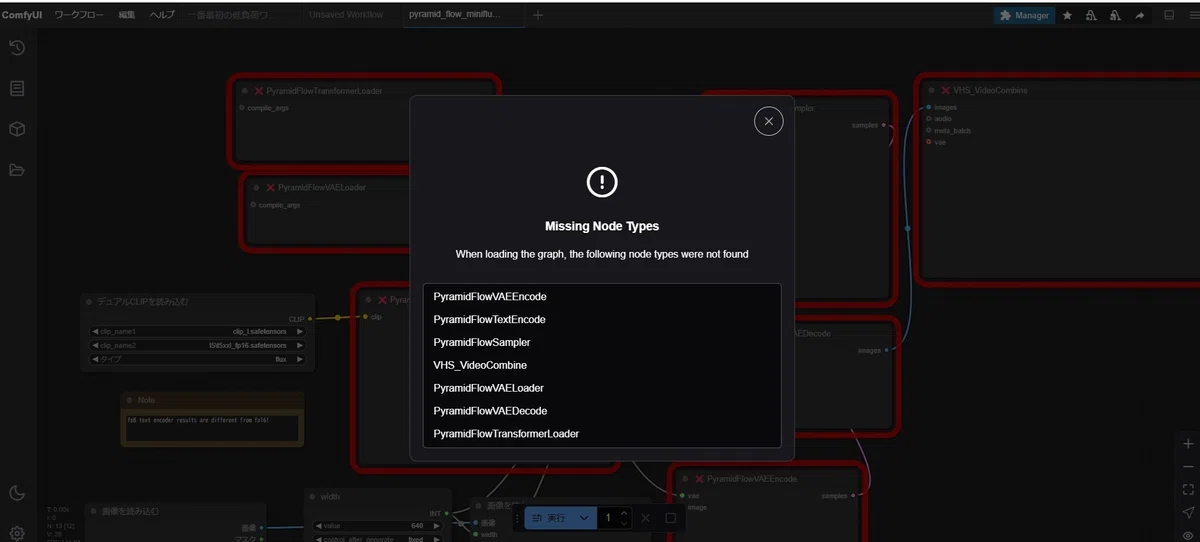
Task: Open settings gear icon
Action: click(17, 533)
